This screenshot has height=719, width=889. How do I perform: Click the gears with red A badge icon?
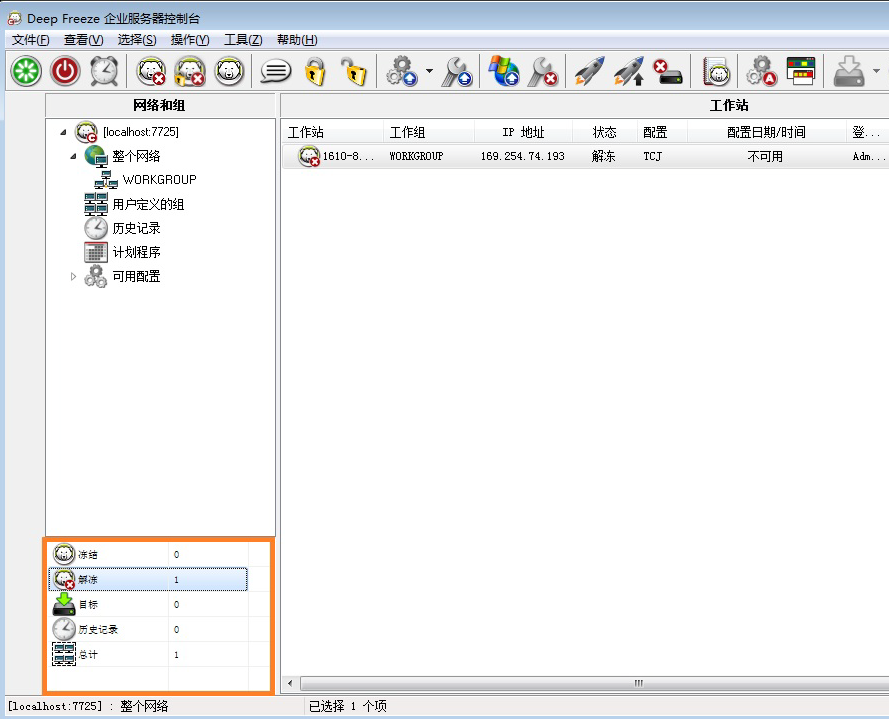pos(761,71)
